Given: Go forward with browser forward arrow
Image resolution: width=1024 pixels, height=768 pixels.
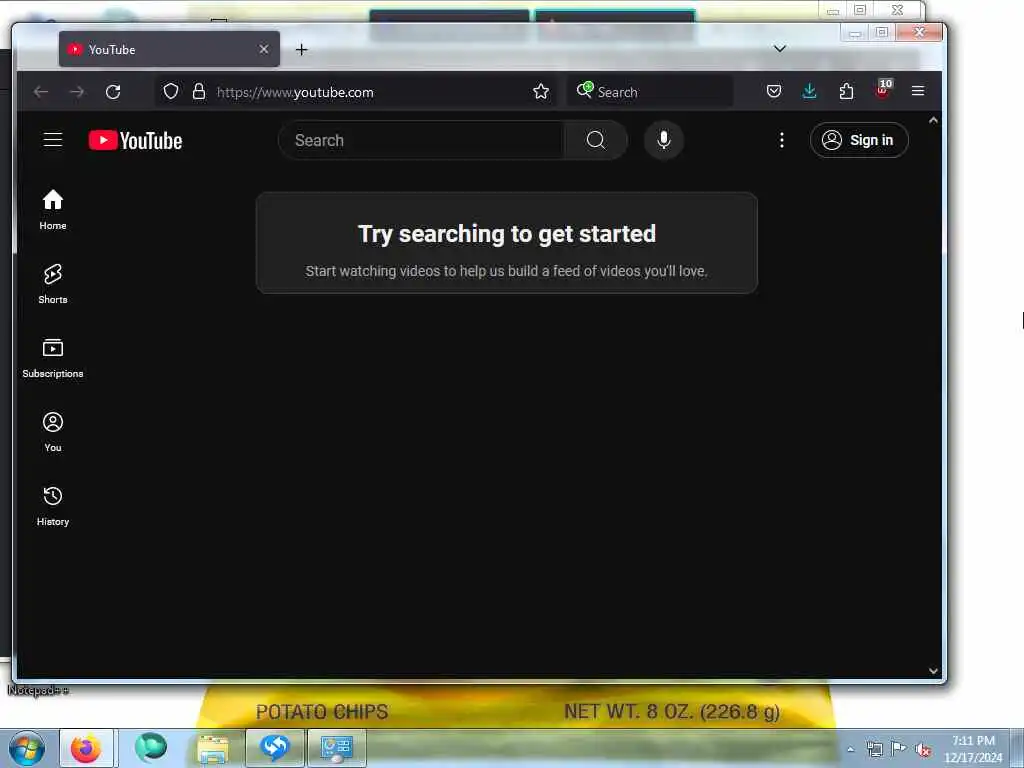Looking at the screenshot, I should [77, 92].
